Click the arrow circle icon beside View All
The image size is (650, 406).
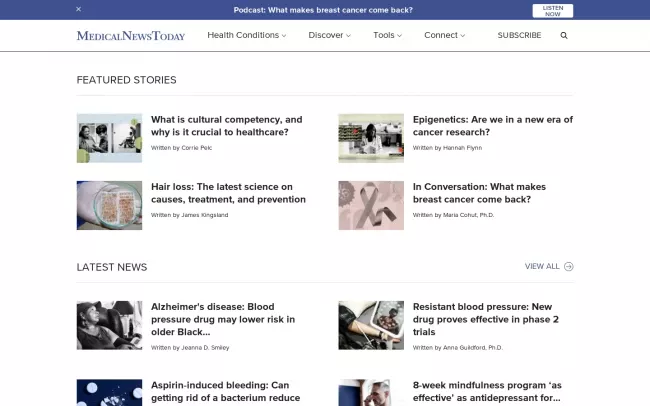(x=569, y=267)
